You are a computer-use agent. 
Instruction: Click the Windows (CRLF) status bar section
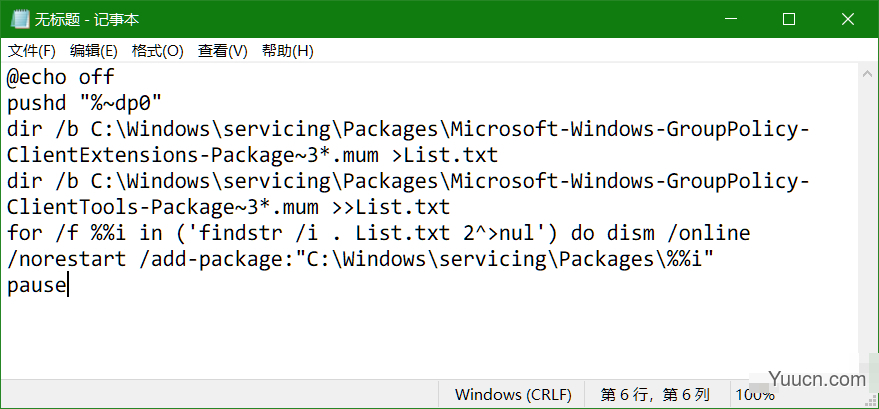pos(513,395)
